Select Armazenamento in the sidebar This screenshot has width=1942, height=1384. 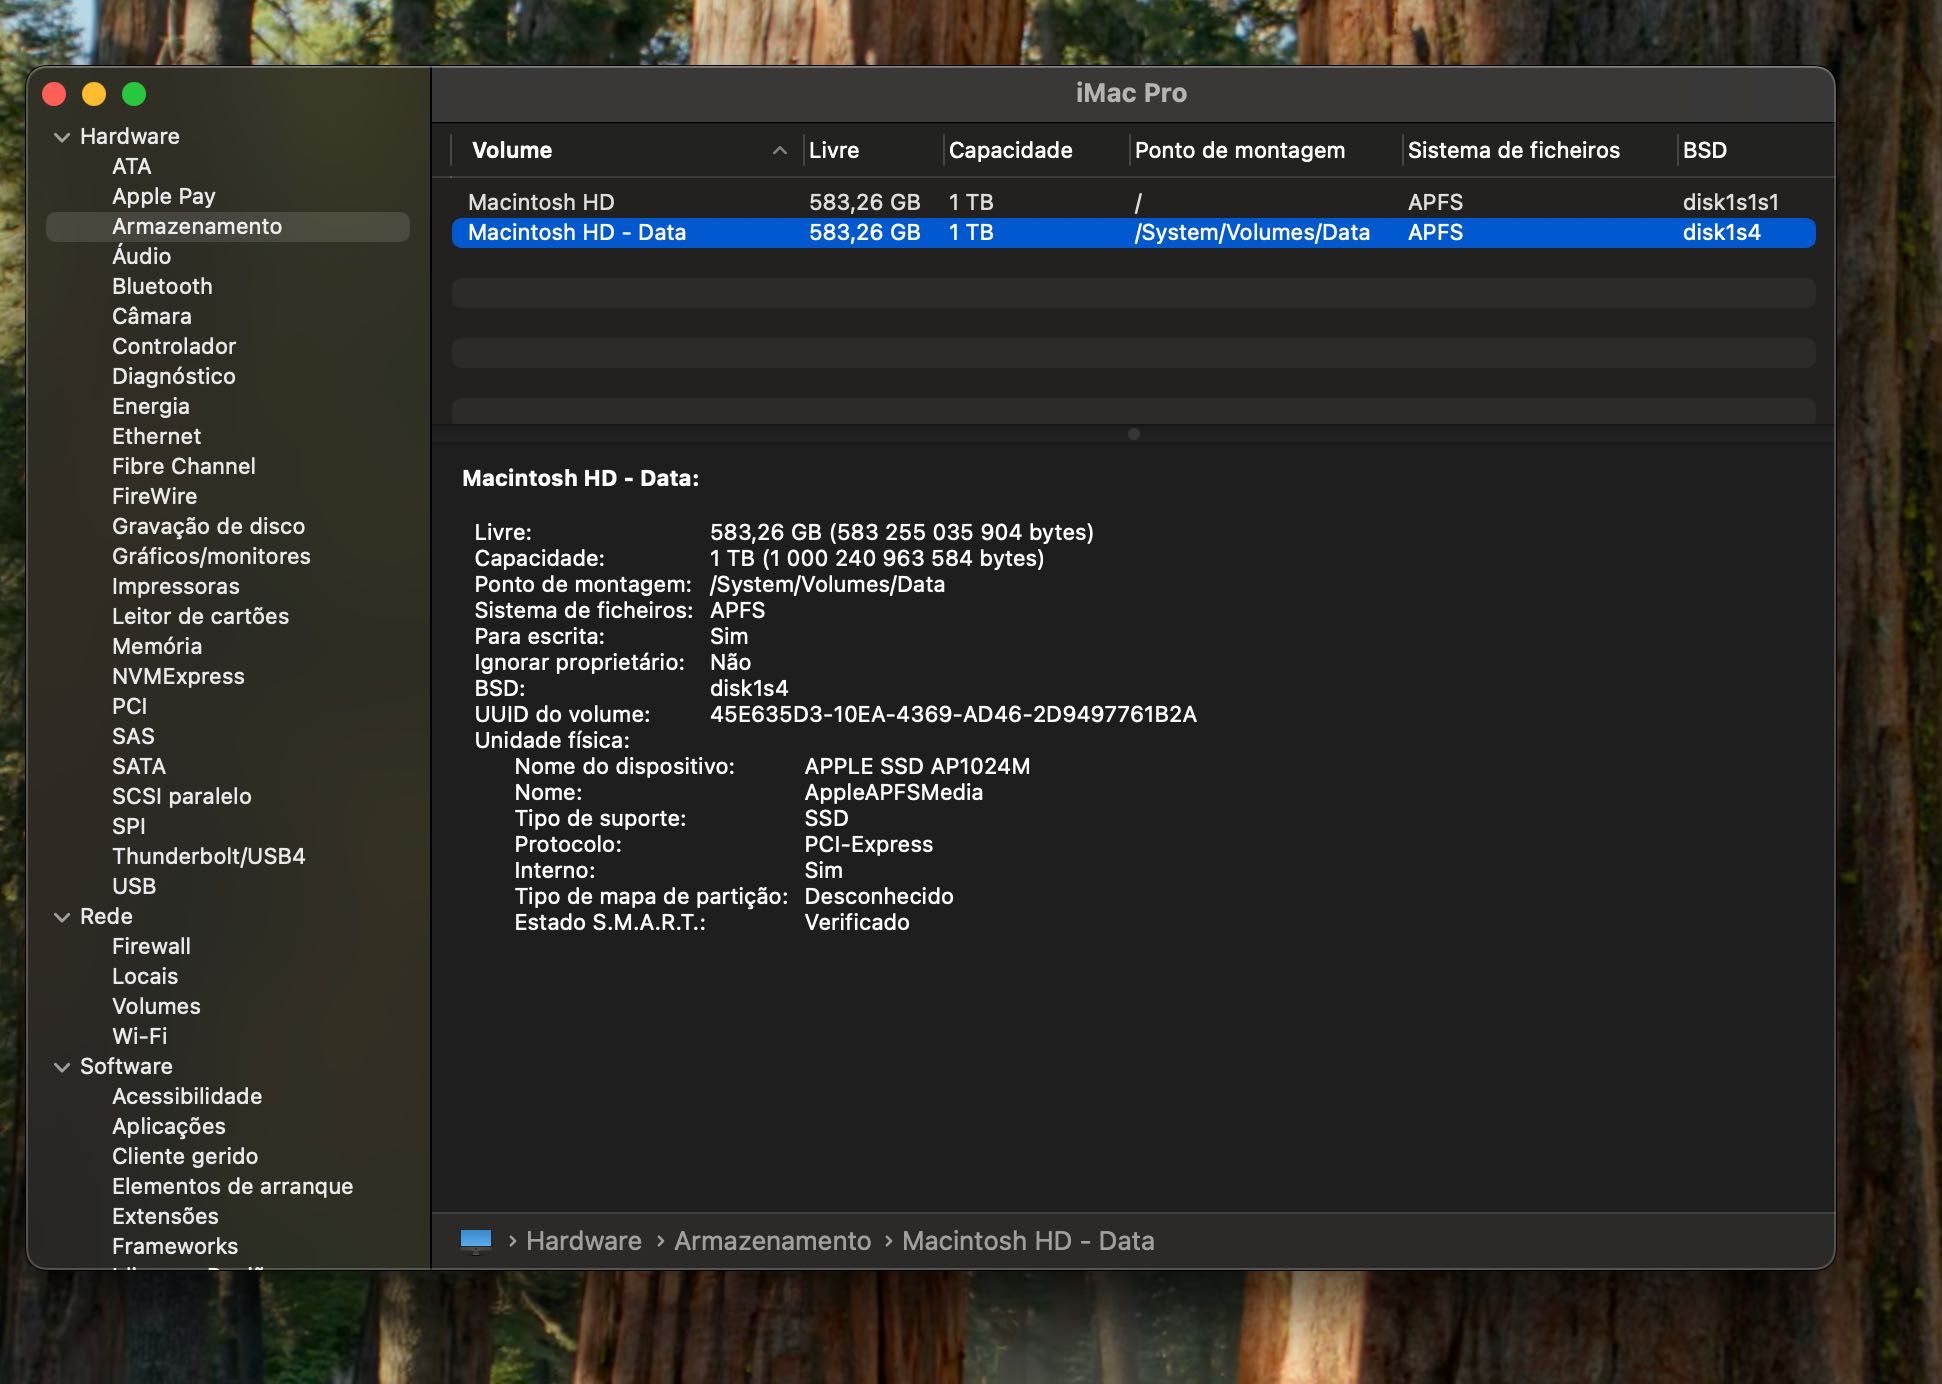(228, 226)
